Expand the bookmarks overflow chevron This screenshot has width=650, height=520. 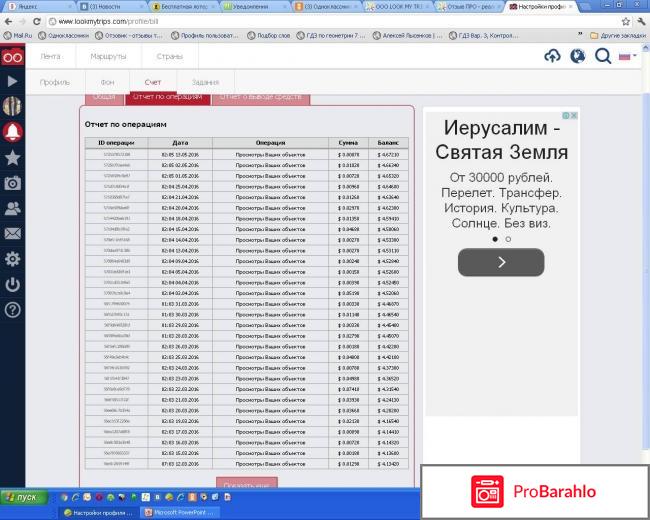tap(580, 35)
